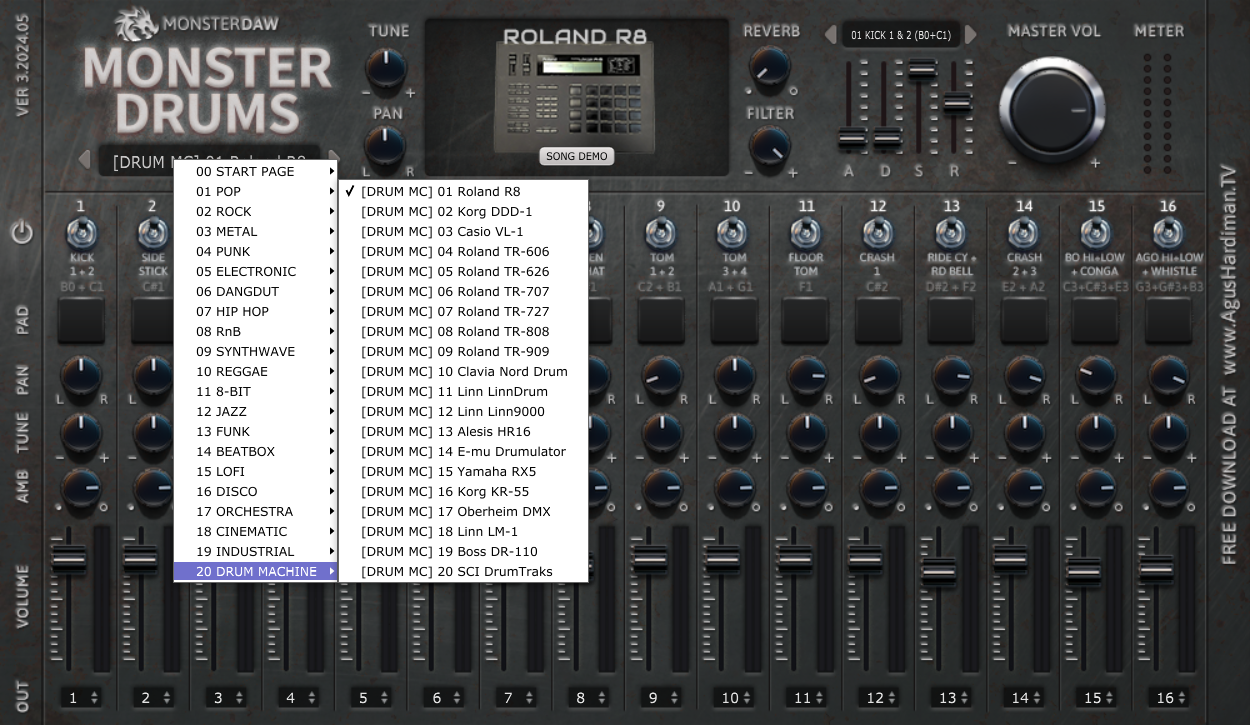This screenshot has height=725, width=1250.
Task: Trigger the CRASH 2+3 pad on channel 14
Action: coord(1024,320)
